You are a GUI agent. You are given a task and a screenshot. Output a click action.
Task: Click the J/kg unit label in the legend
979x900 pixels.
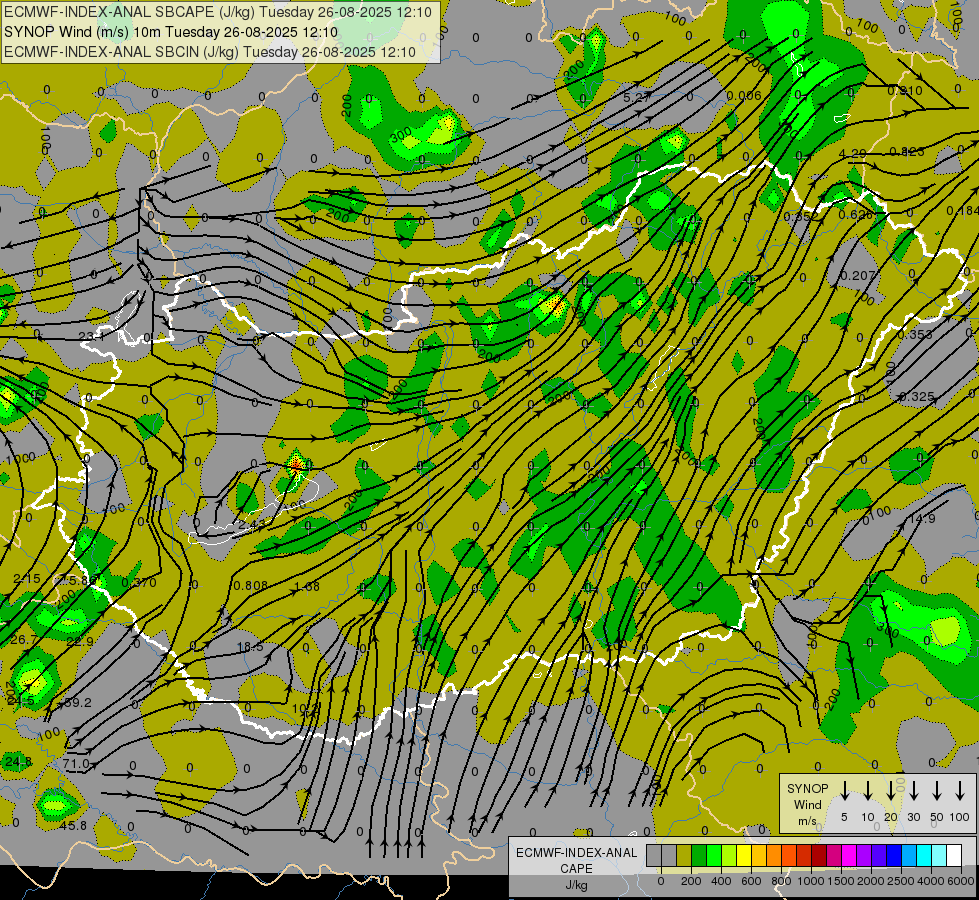tap(576, 885)
